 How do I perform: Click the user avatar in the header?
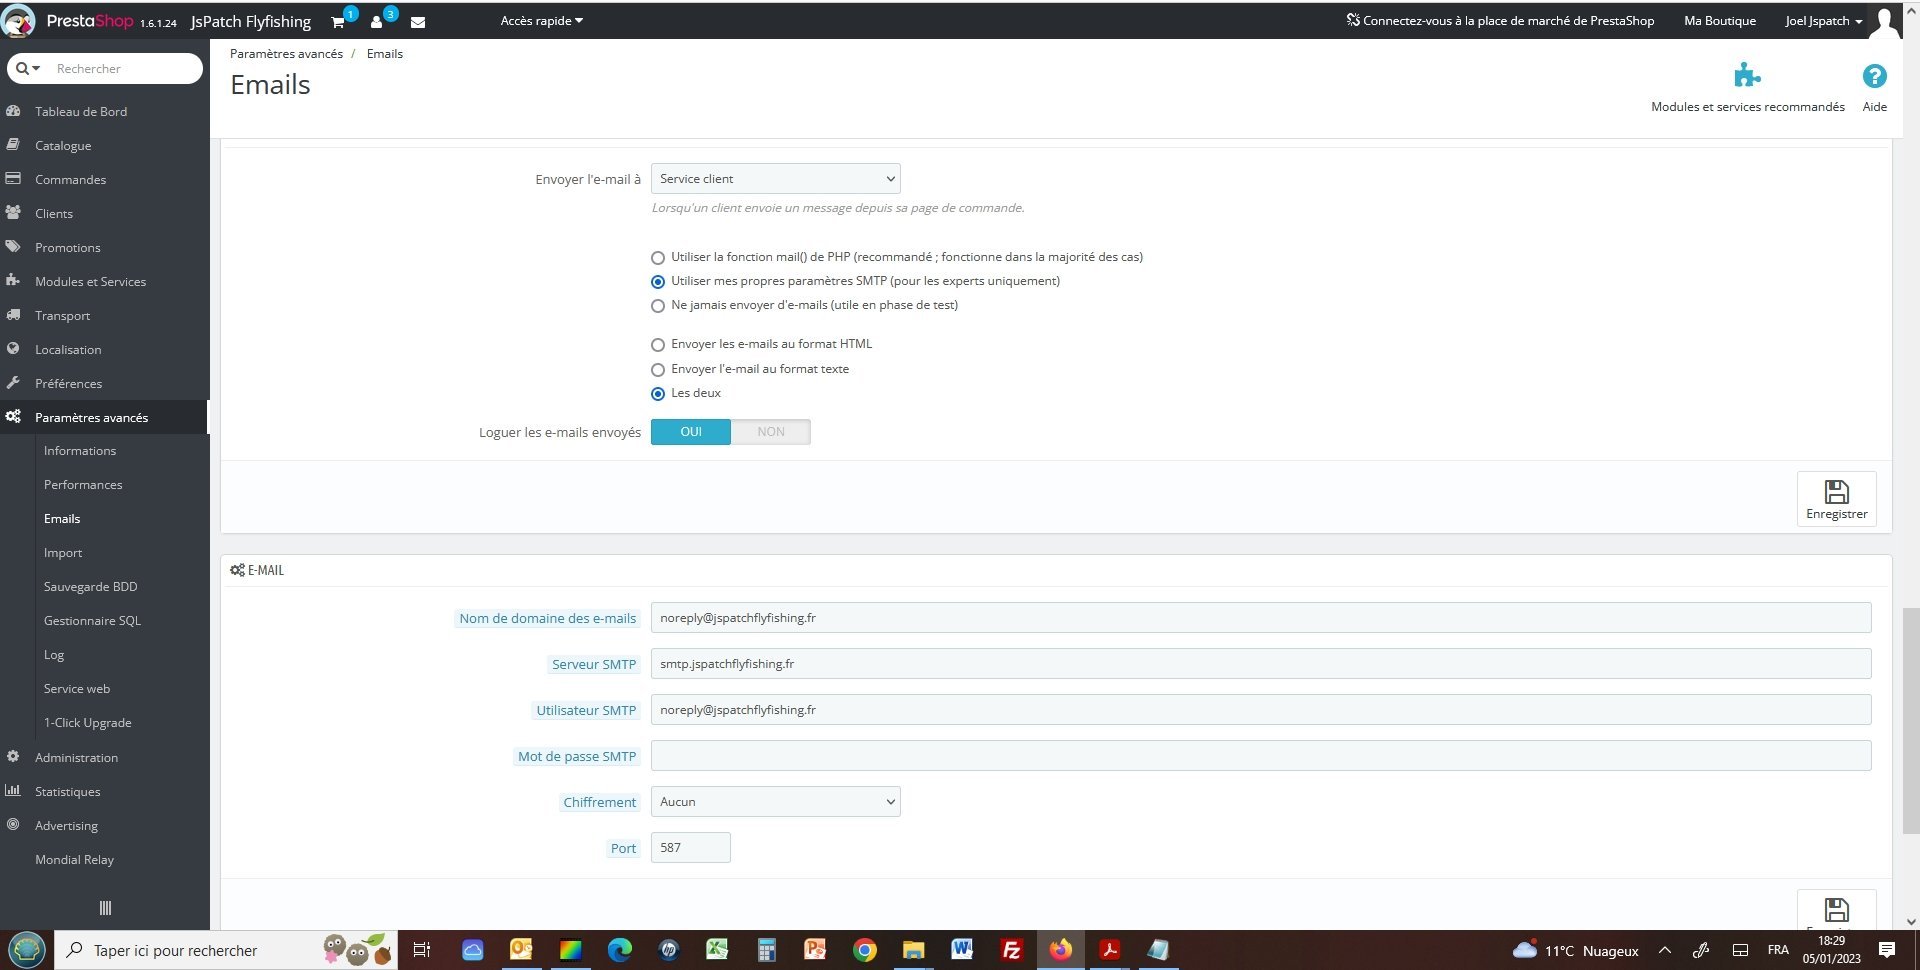pyautogui.click(x=1884, y=21)
